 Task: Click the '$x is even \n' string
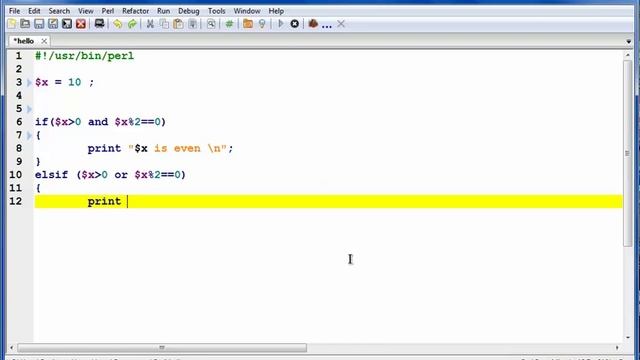[177, 149]
